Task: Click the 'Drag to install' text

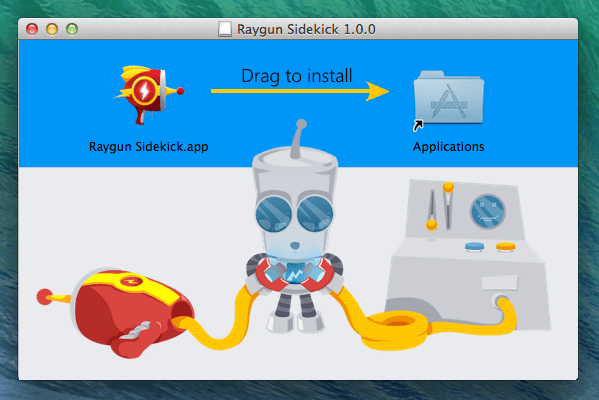Action: [x=297, y=76]
